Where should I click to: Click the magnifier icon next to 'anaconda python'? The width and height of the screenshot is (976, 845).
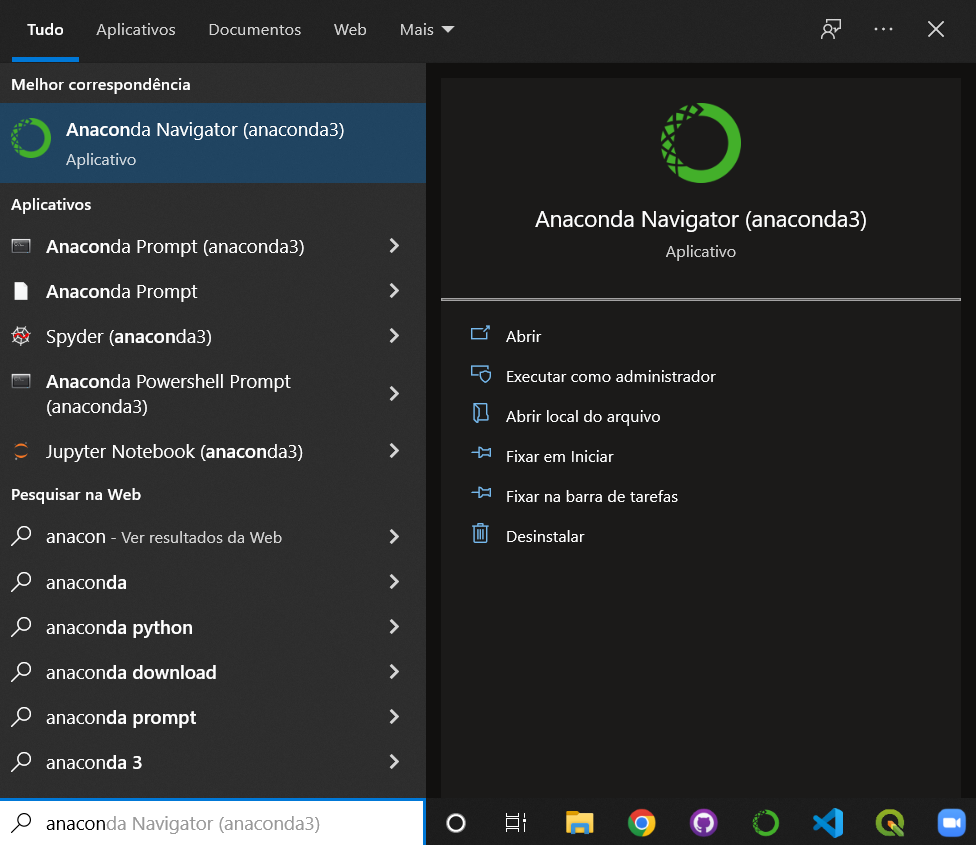click(21, 627)
